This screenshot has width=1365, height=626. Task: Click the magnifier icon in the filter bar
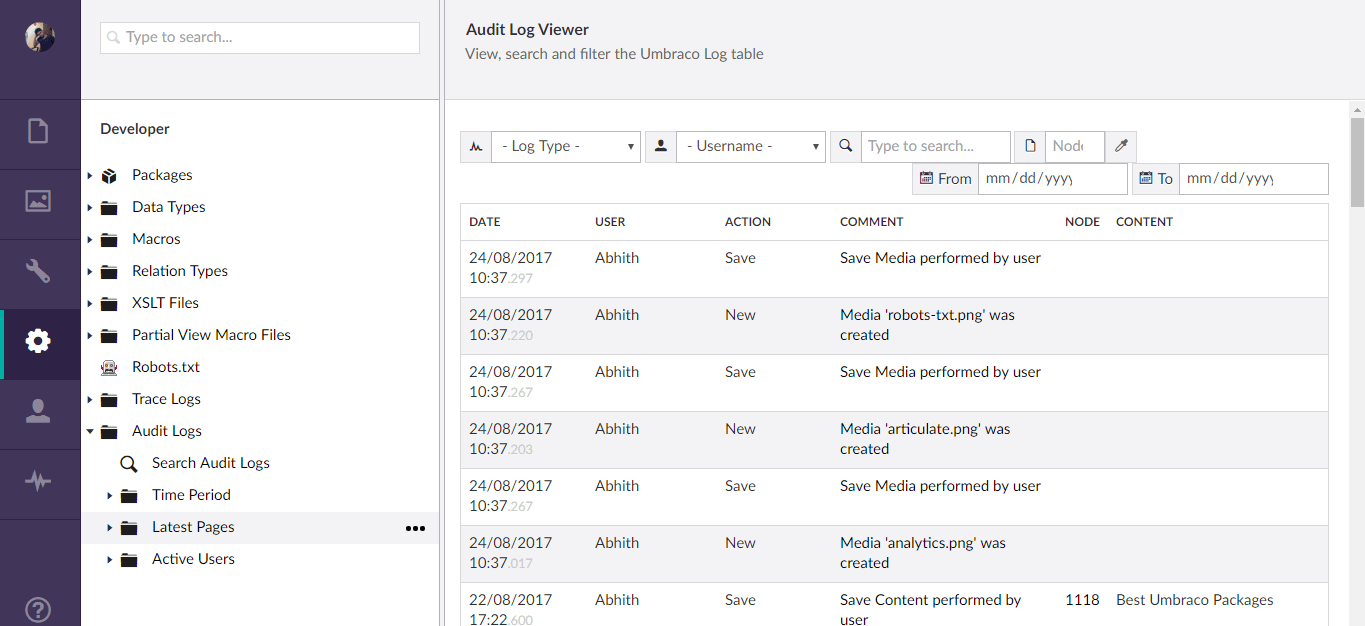845,146
